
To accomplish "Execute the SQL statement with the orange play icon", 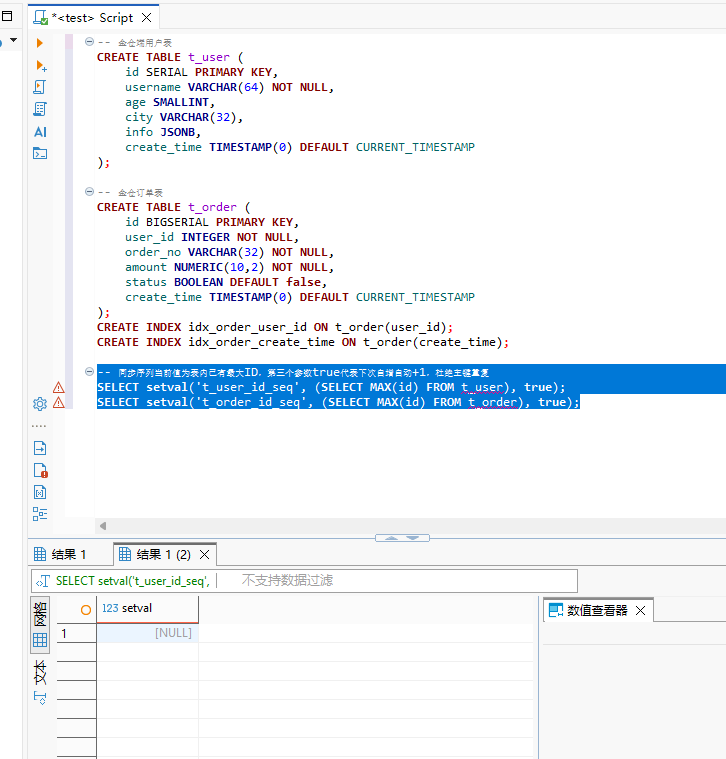I will click(40, 43).
